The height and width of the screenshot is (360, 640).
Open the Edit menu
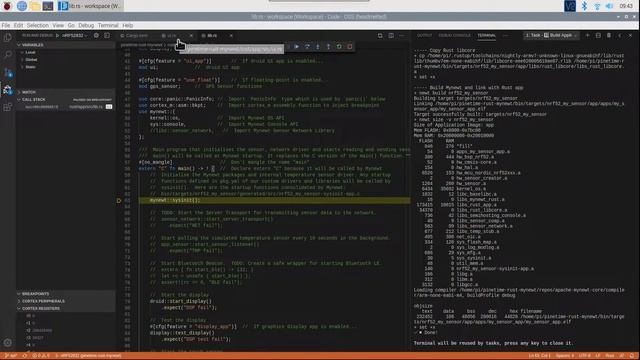18,25
